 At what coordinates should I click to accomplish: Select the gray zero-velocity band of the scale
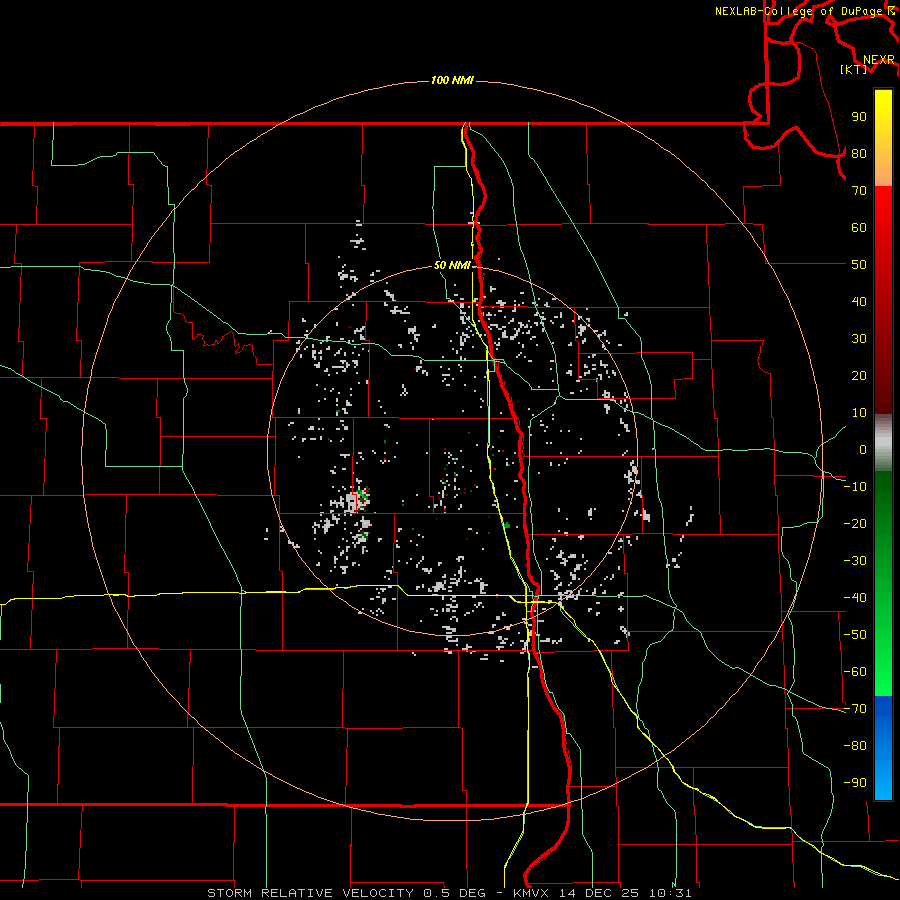click(883, 443)
